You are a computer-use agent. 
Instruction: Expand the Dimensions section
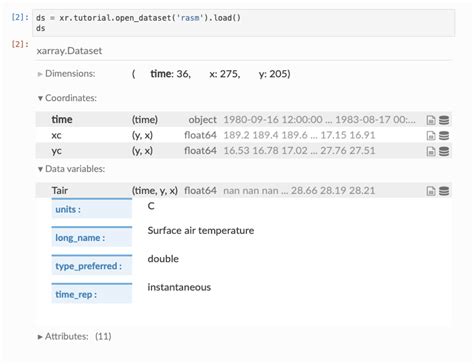click(67, 73)
